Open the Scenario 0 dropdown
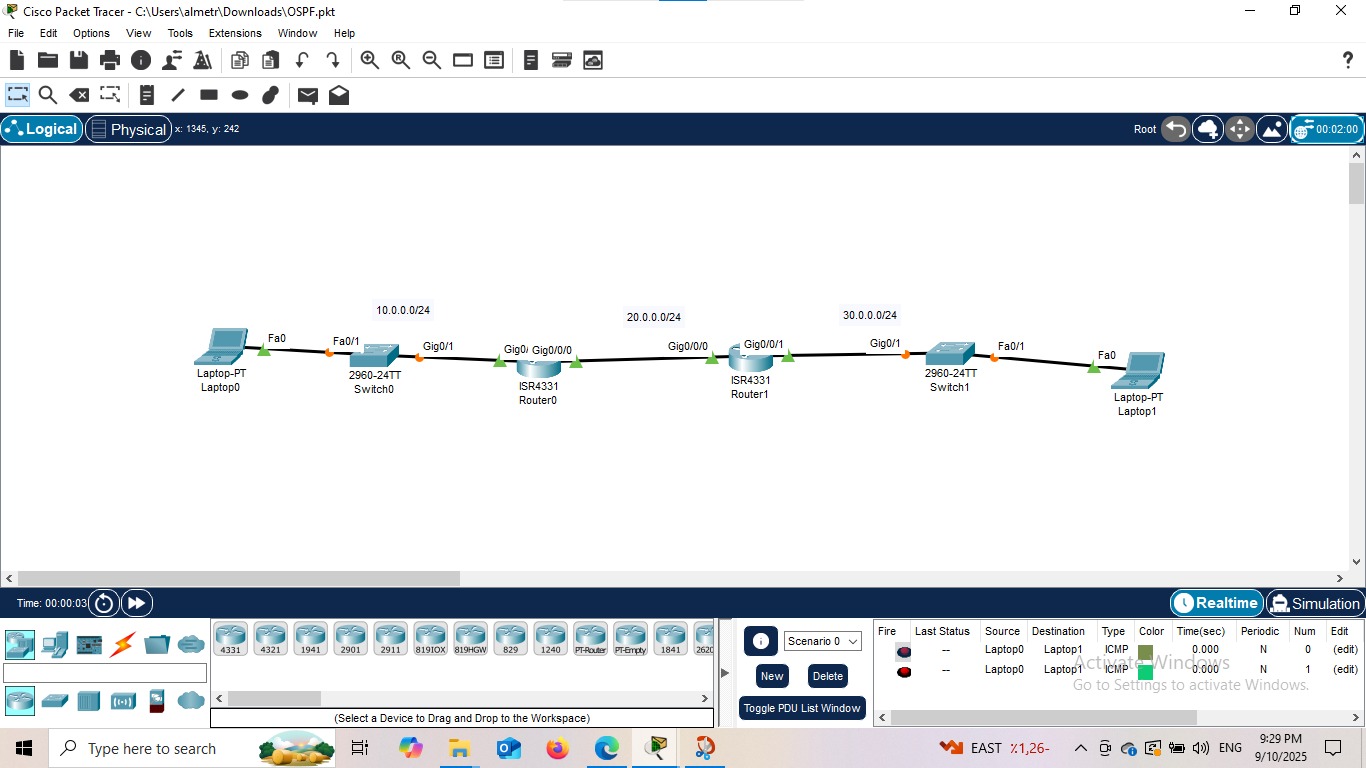 click(x=823, y=641)
